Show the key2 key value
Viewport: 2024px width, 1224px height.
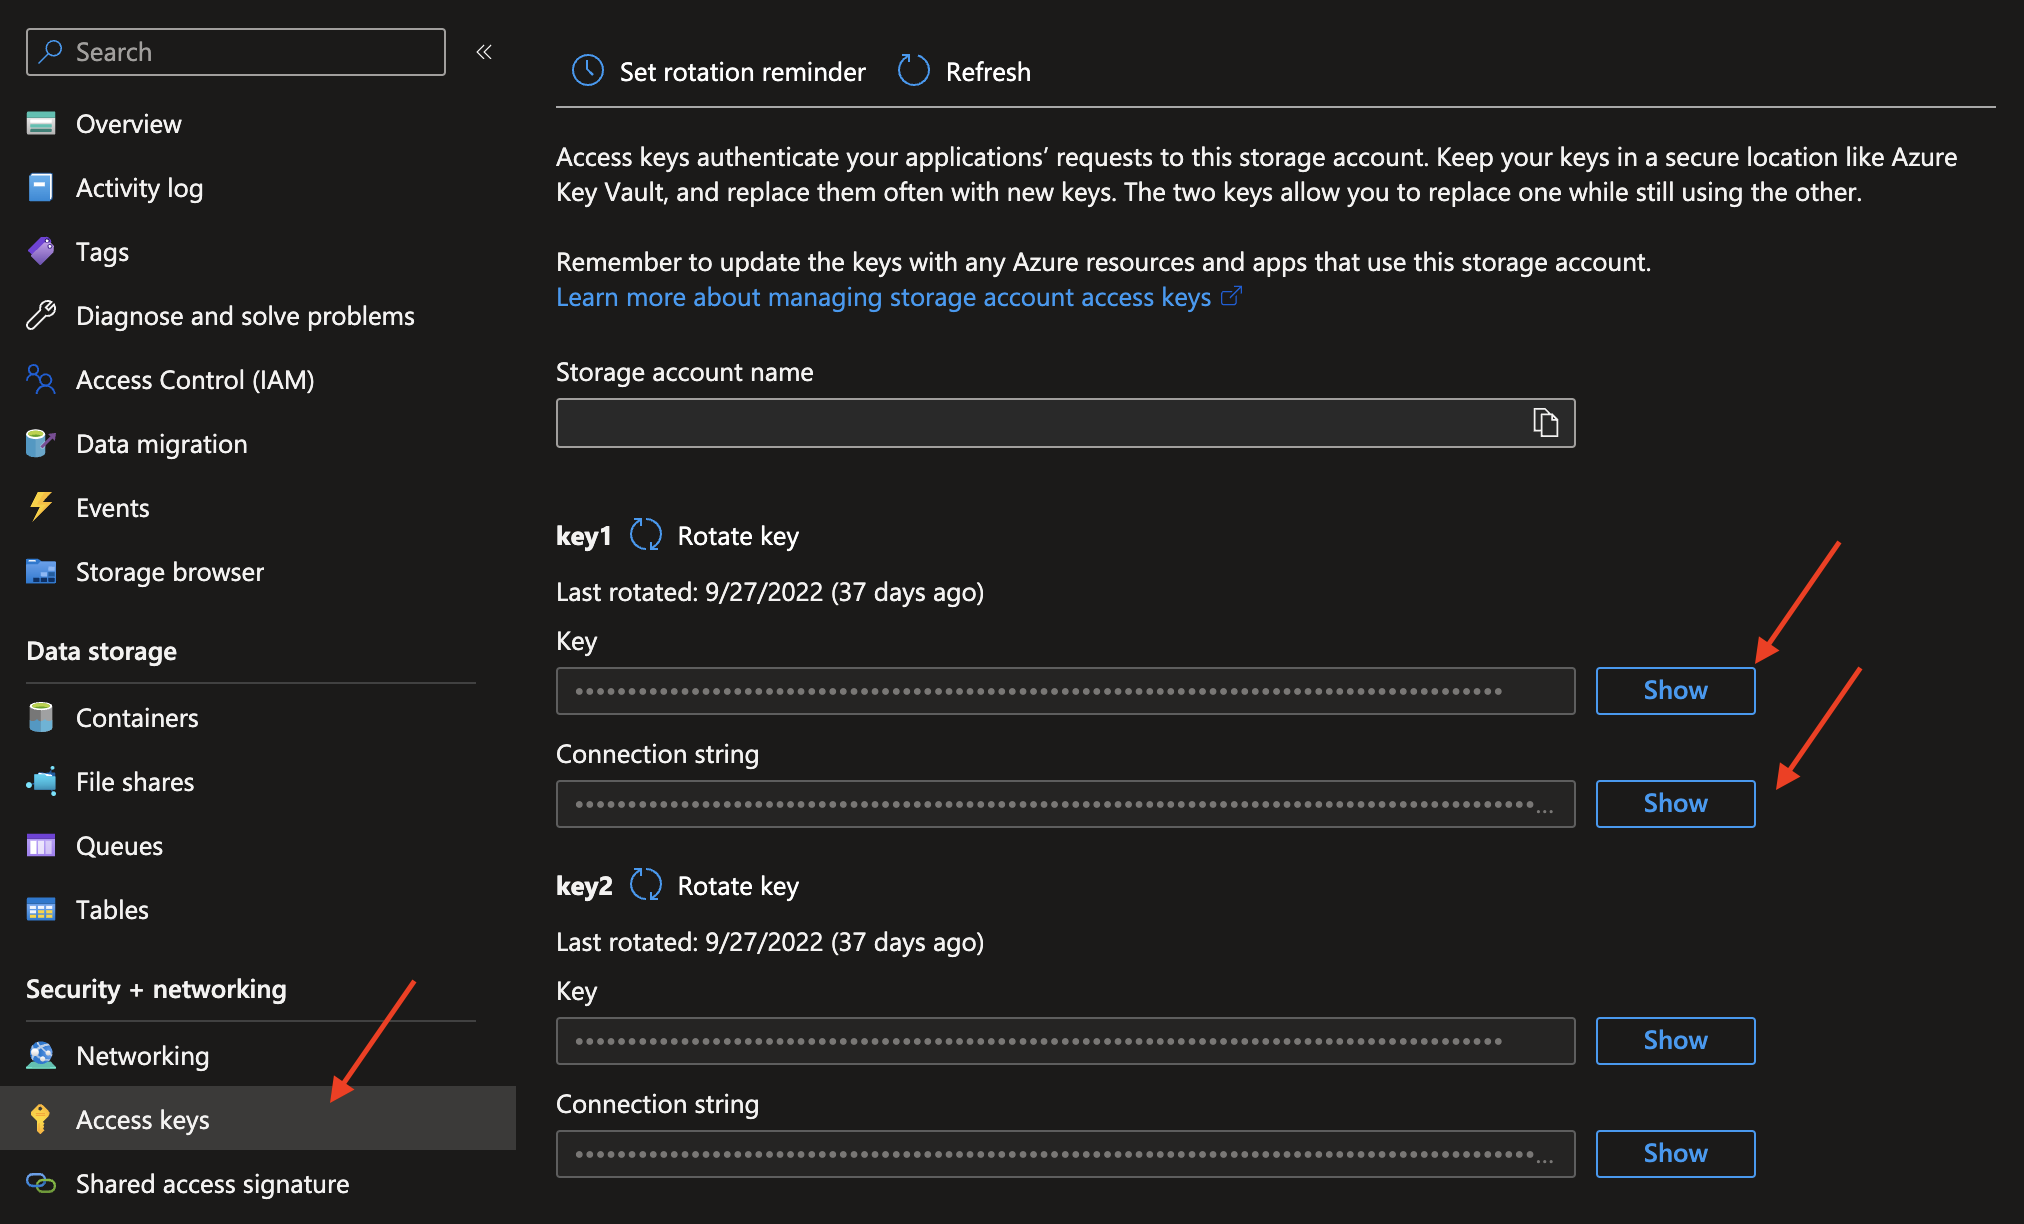click(1674, 1040)
